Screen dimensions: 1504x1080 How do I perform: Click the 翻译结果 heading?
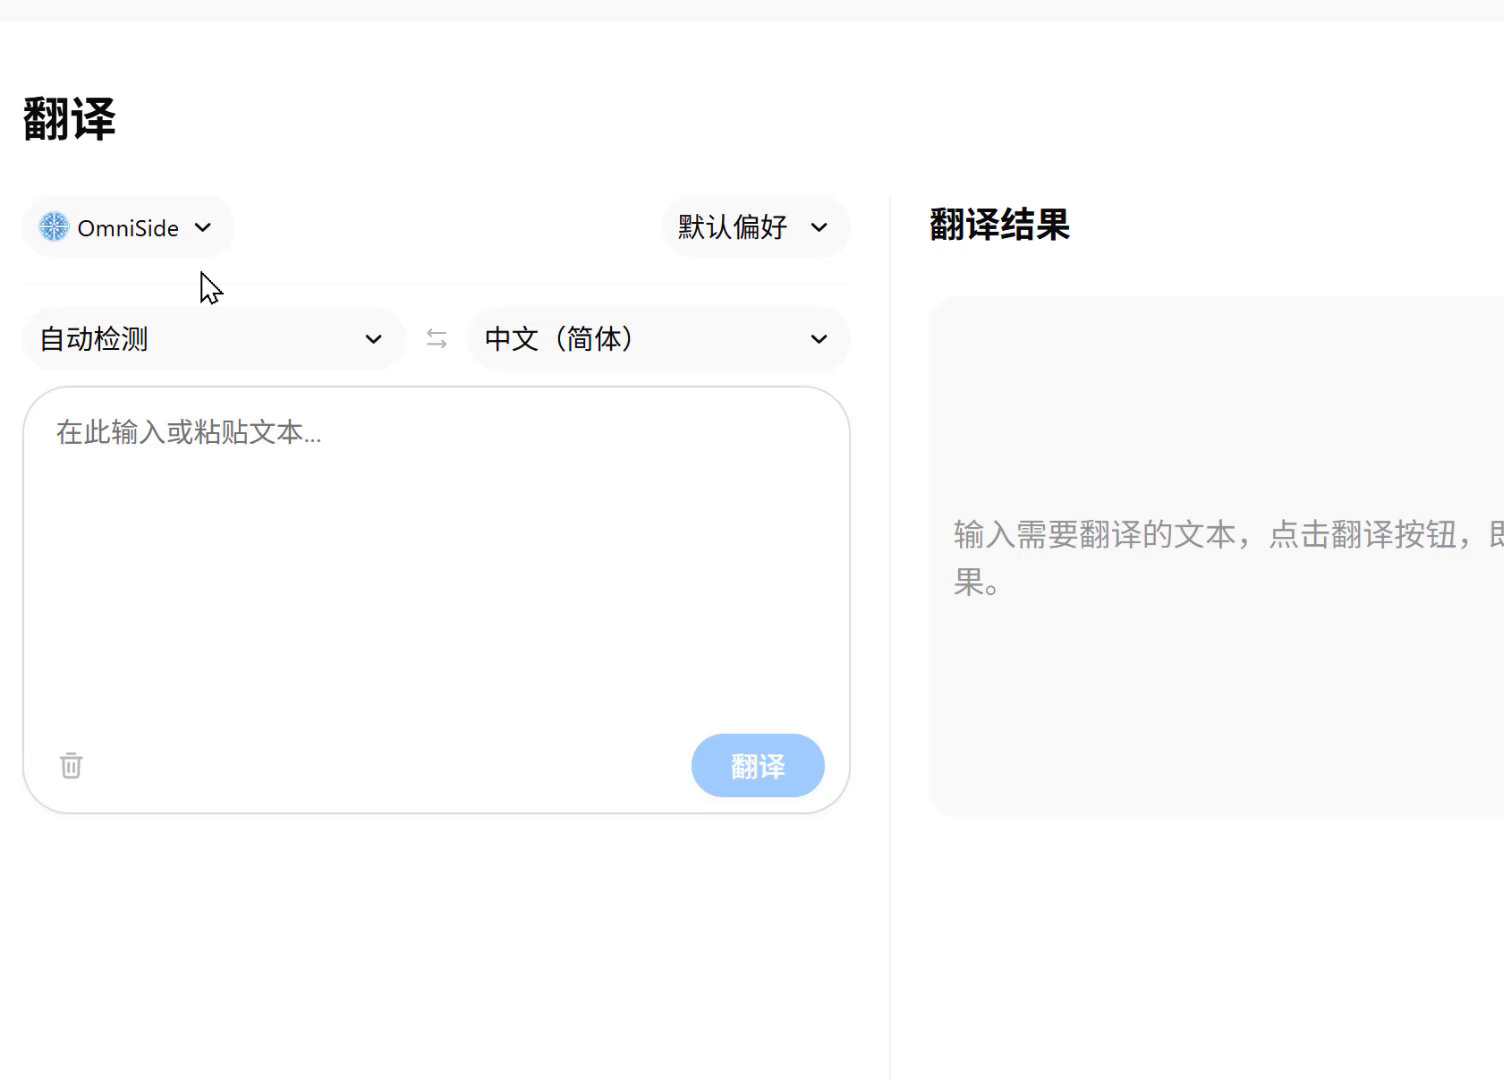(999, 225)
